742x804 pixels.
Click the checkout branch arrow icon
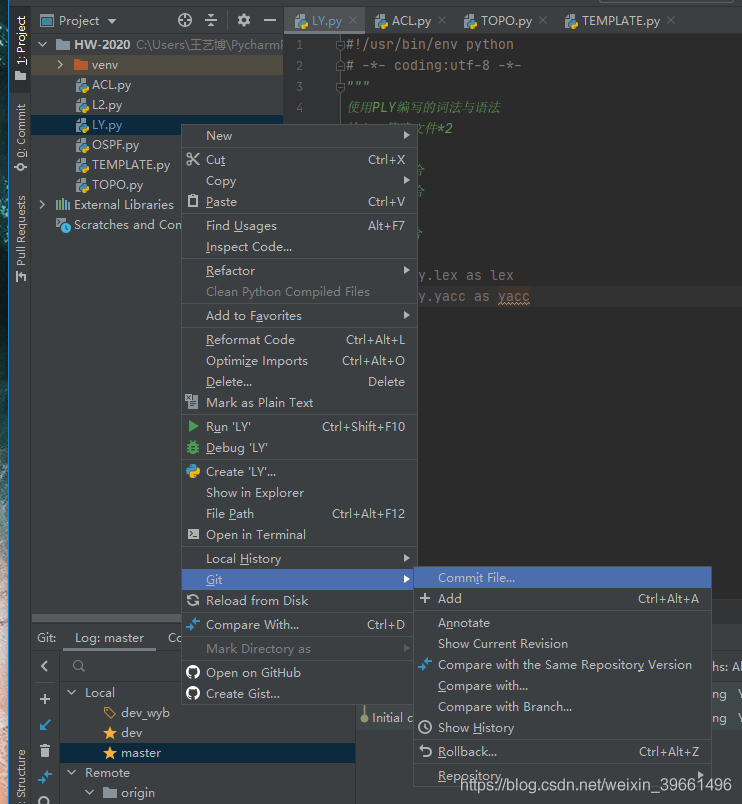click(x=45, y=724)
